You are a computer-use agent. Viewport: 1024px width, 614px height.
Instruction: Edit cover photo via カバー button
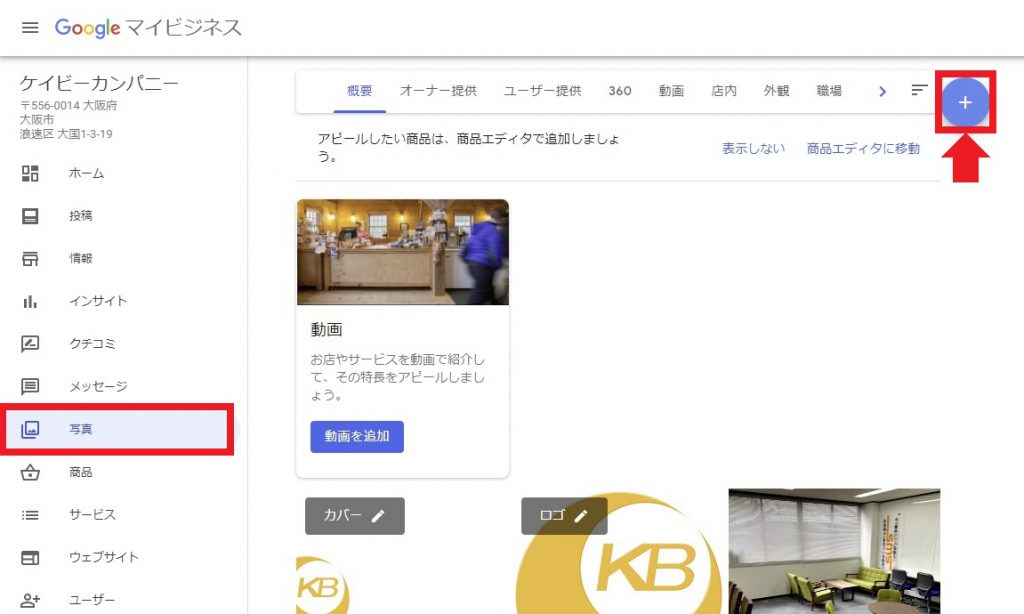click(355, 516)
